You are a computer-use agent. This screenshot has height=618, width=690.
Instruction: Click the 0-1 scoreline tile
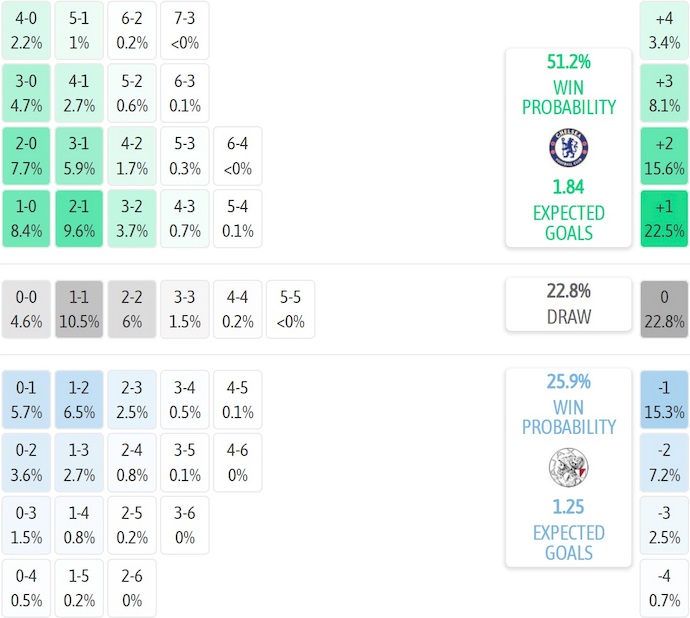(x=26, y=399)
